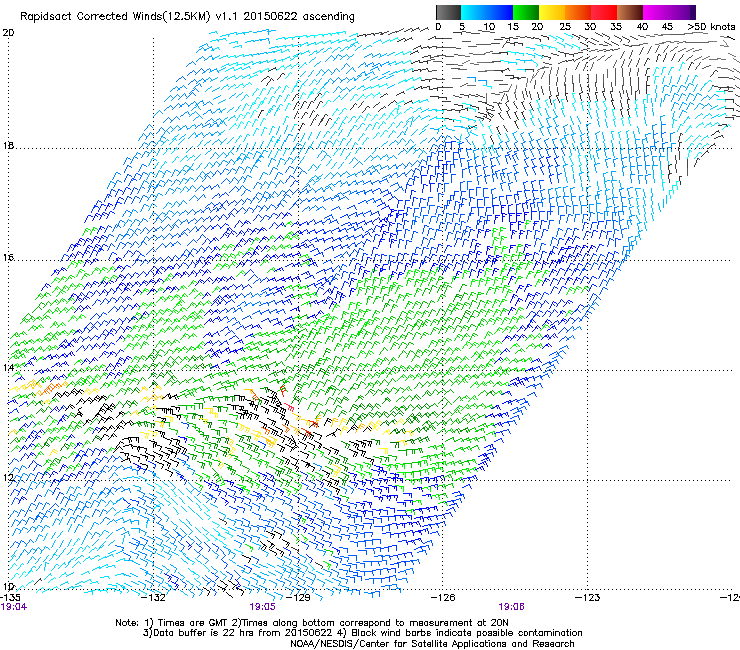Viewport: 740px width, 650px height.
Task: Click the gray 0-5 knots legend swatch
Action: [448, 12]
